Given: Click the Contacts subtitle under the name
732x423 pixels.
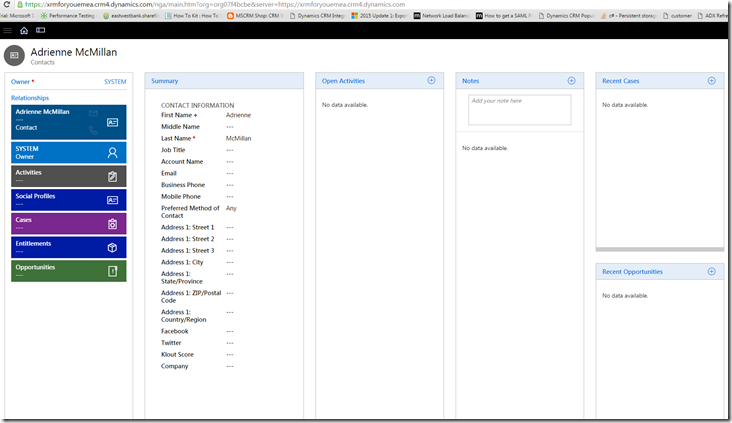Looking at the screenshot, I should click(42, 63).
